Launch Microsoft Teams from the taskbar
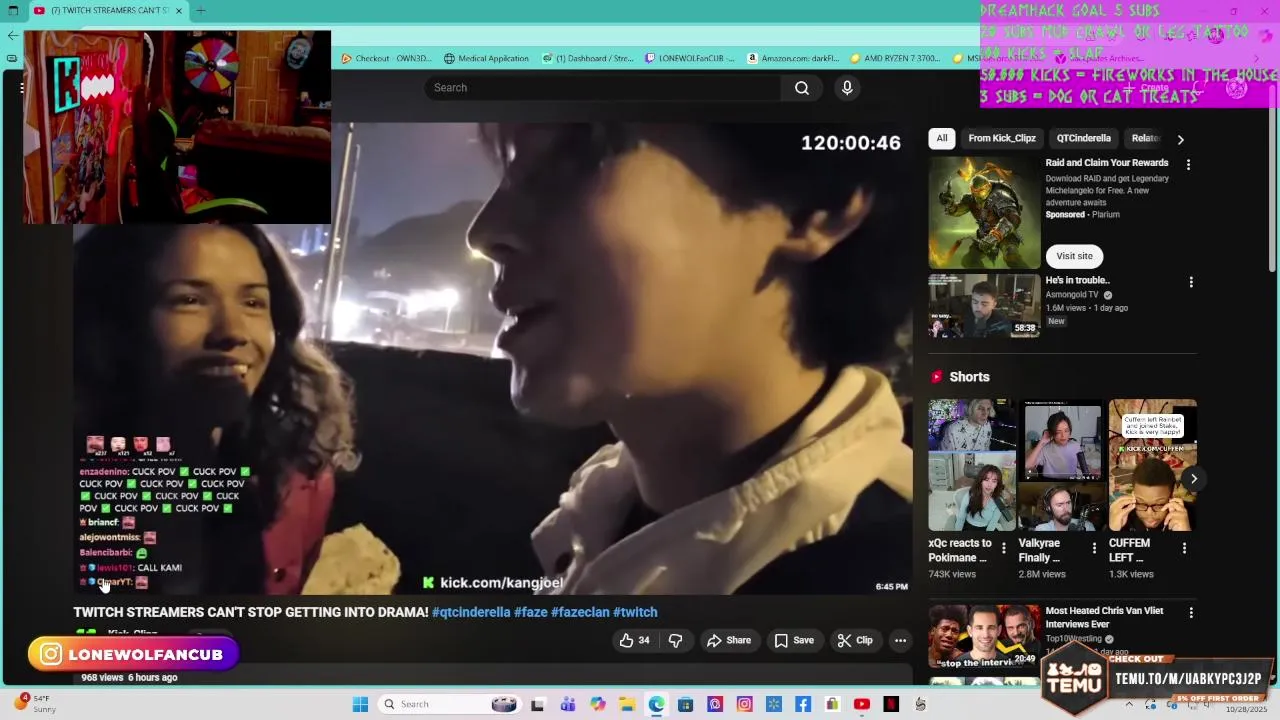1280x720 pixels. click(568, 704)
